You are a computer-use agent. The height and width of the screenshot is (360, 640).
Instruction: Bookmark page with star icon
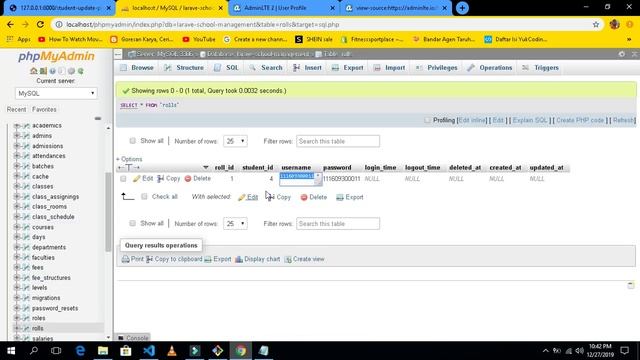tap(596, 24)
